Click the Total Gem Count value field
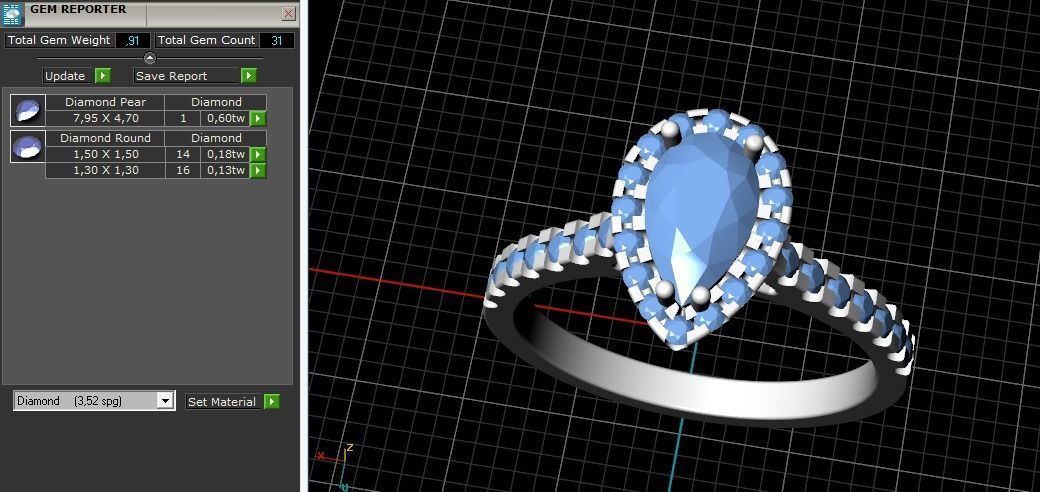This screenshot has width=1040, height=492. click(x=277, y=40)
